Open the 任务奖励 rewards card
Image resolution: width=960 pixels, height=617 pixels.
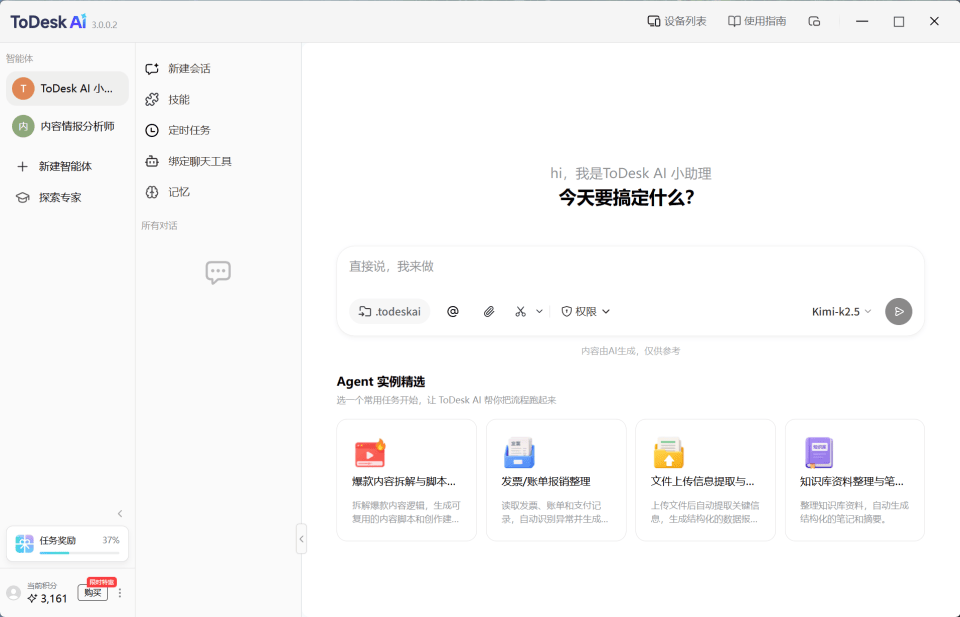pyautogui.click(x=67, y=544)
